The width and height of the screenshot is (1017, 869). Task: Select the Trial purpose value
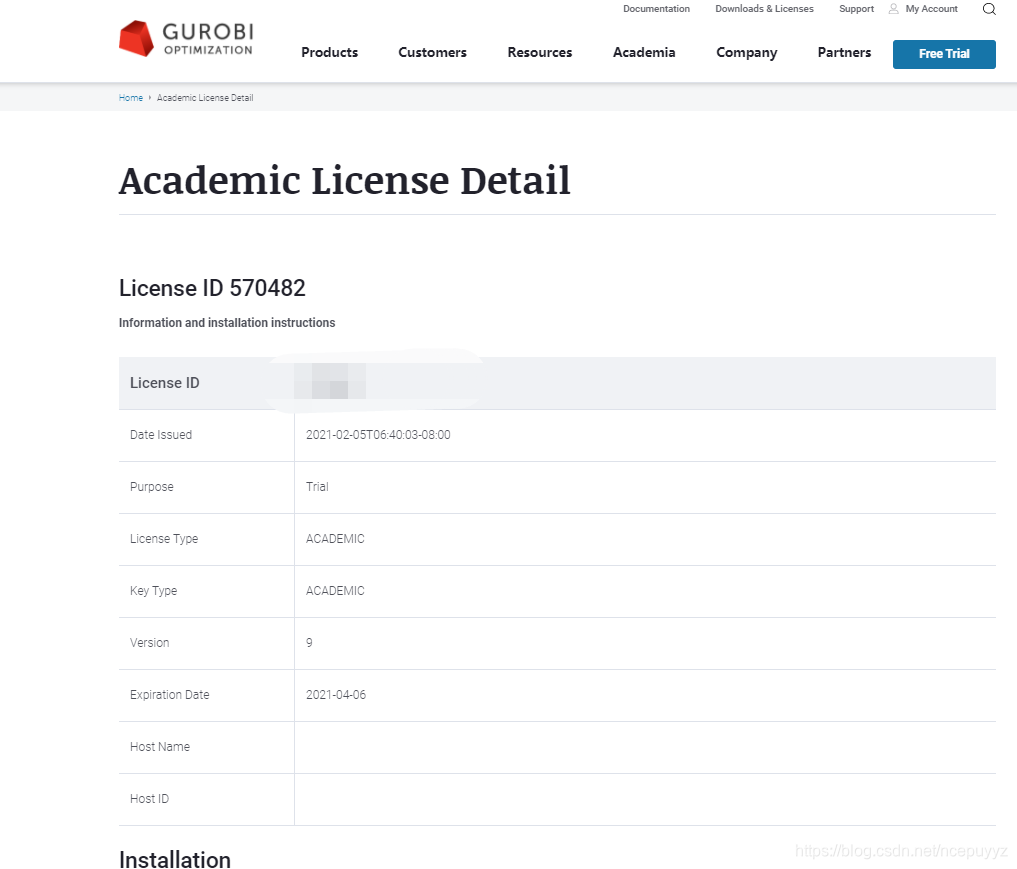317,487
